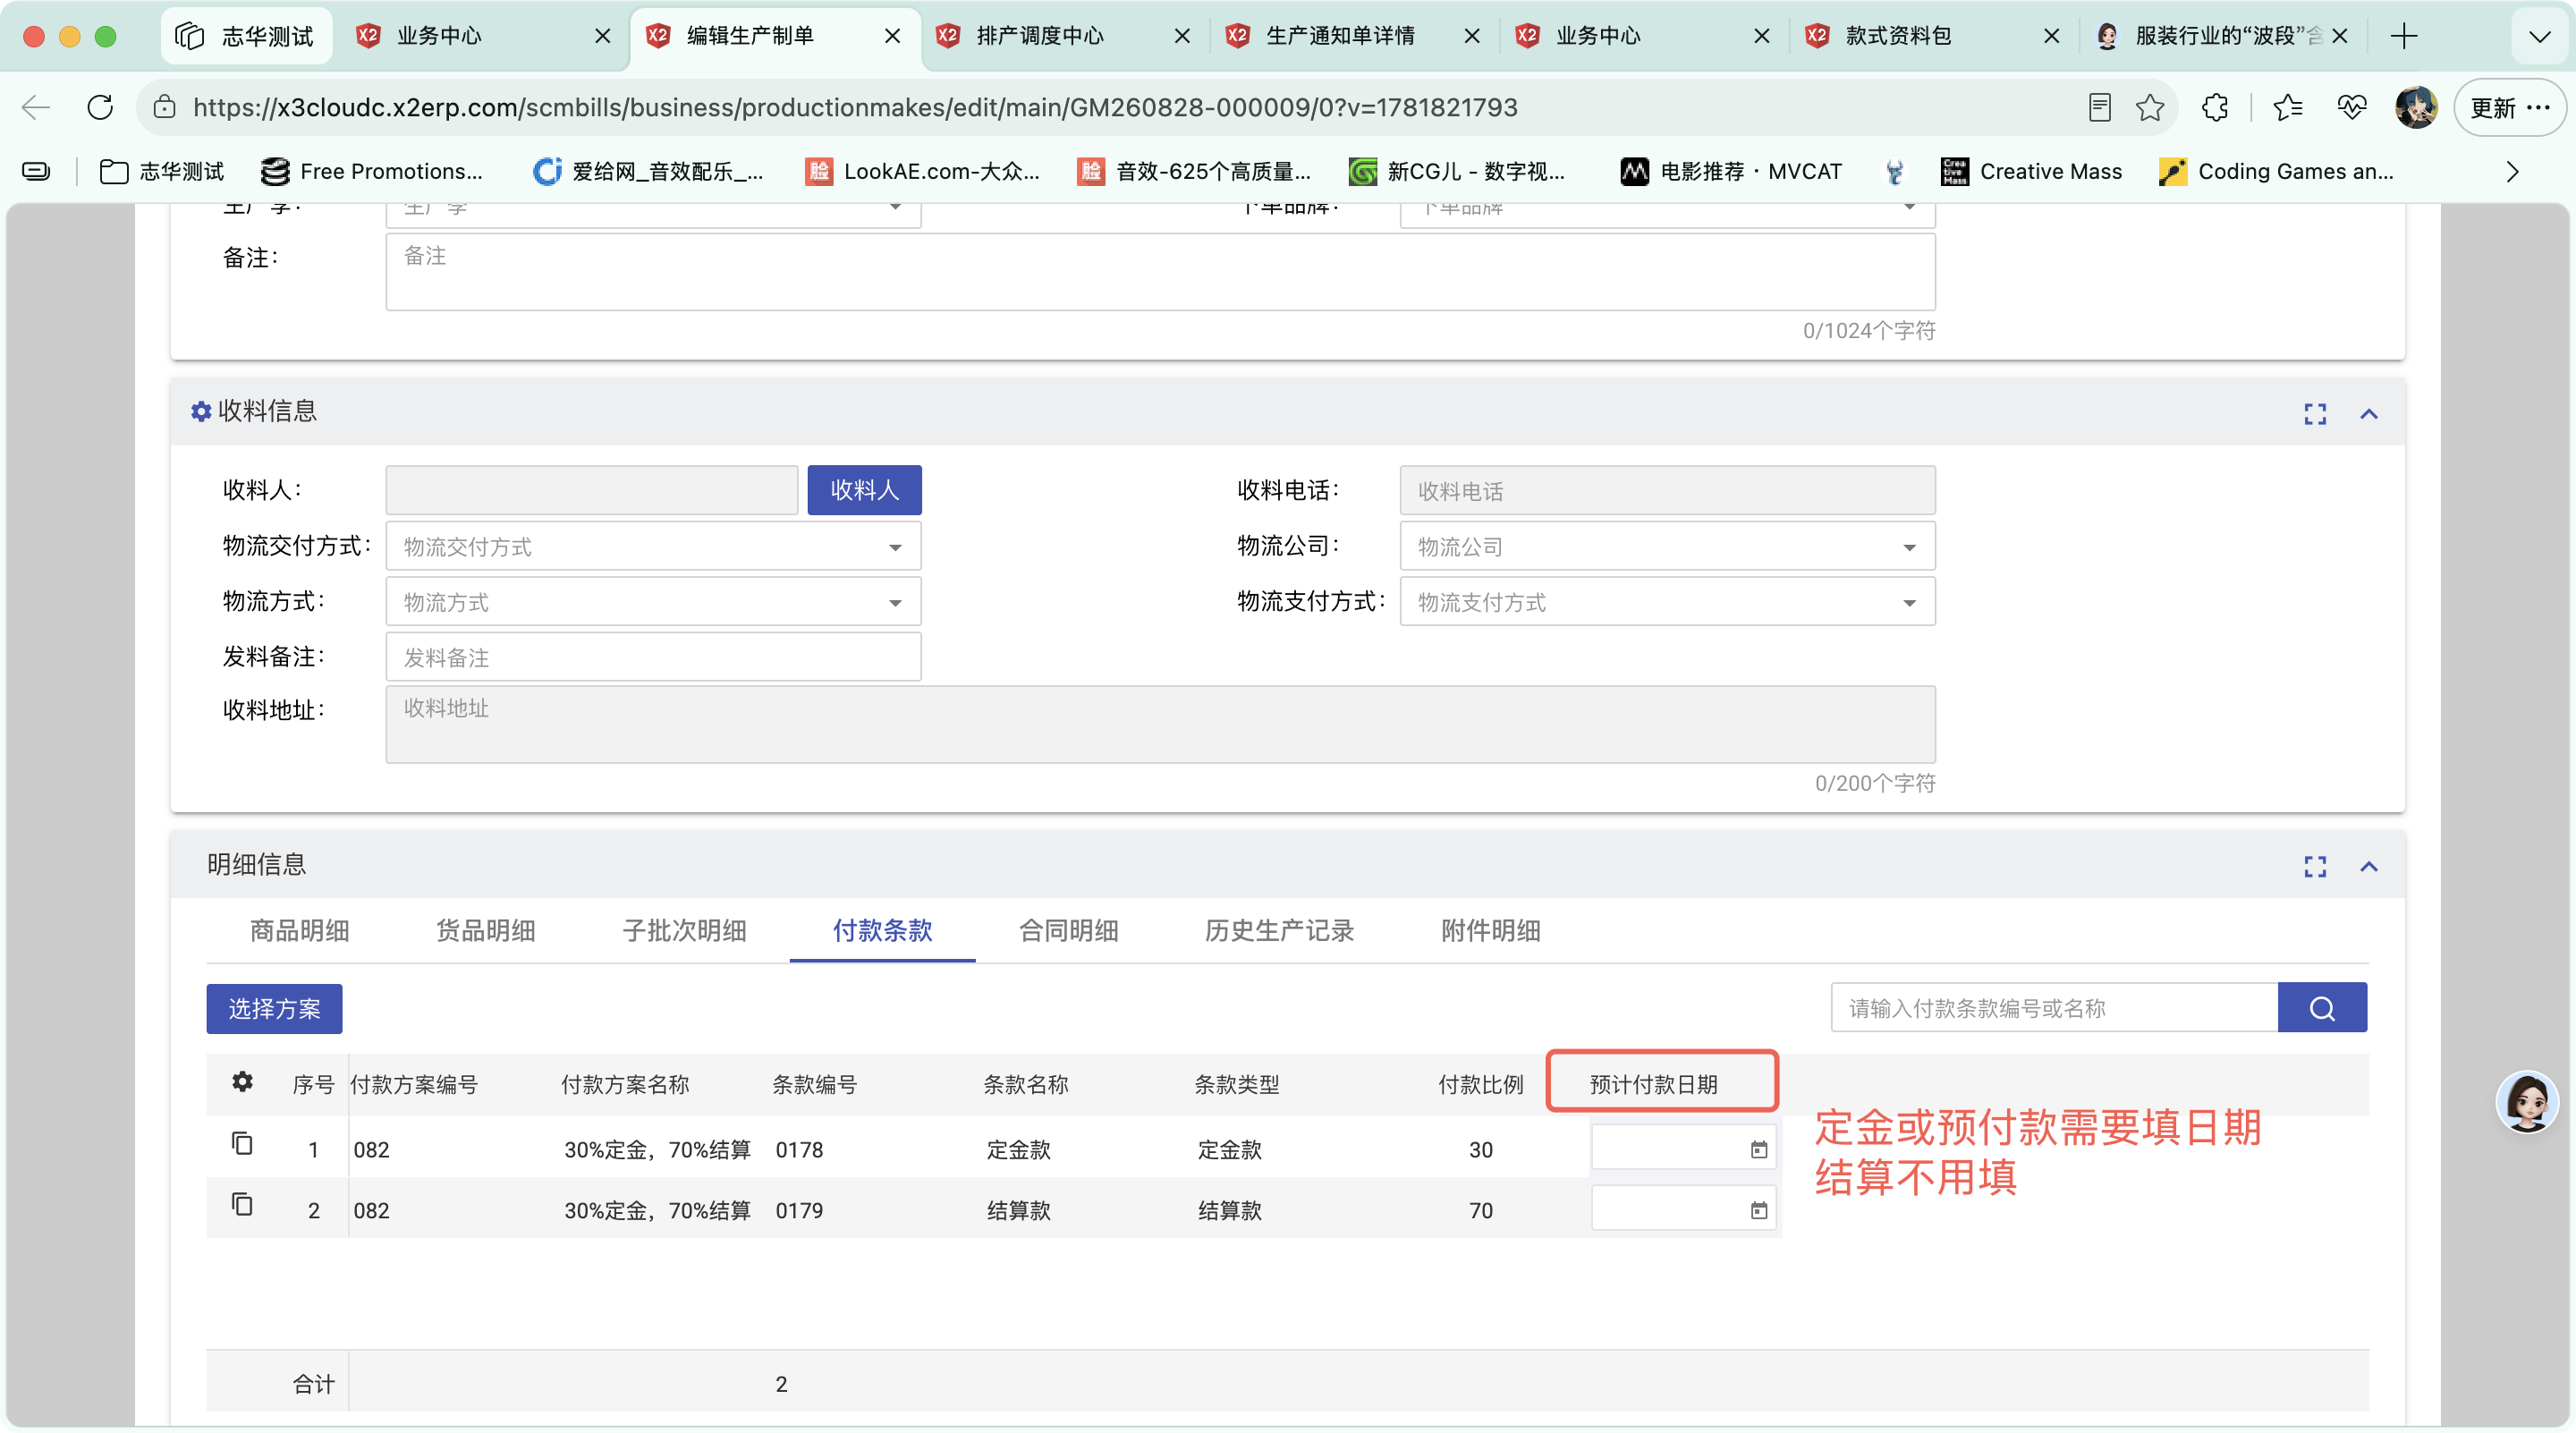This screenshot has width=2576, height=1433.
Task: Open table column settings gear
Action: coord(242,1082)
